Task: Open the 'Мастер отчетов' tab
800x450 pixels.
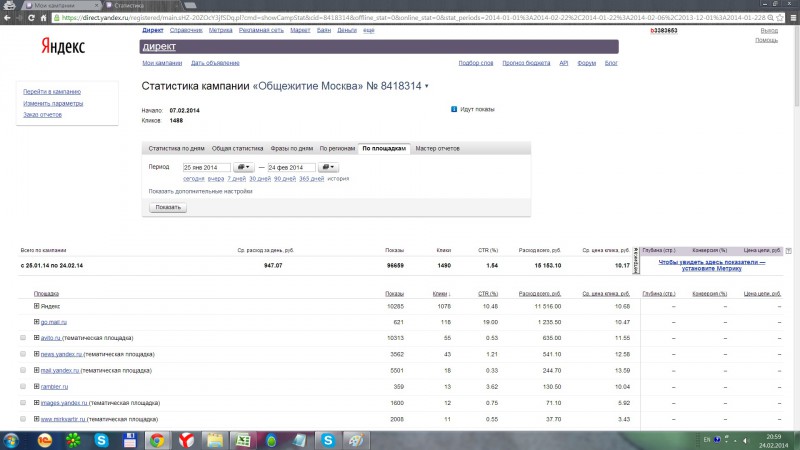Action: 437,148
